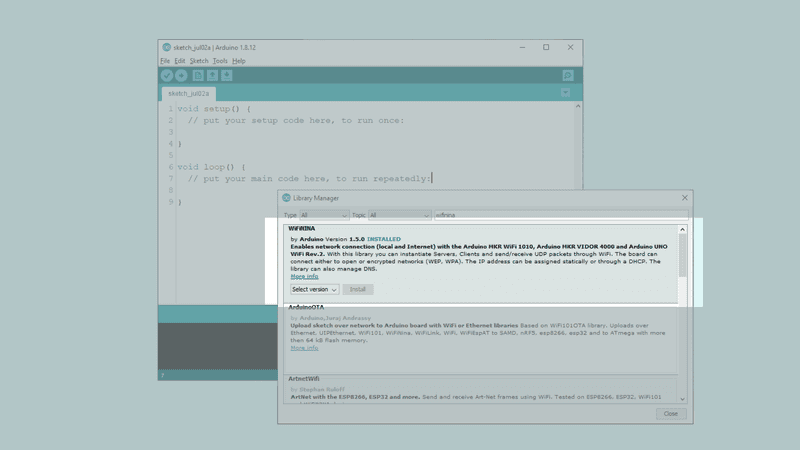Open a sketch using Open icon
This screenshot has width=800, height=450.
tap(212, 76)
